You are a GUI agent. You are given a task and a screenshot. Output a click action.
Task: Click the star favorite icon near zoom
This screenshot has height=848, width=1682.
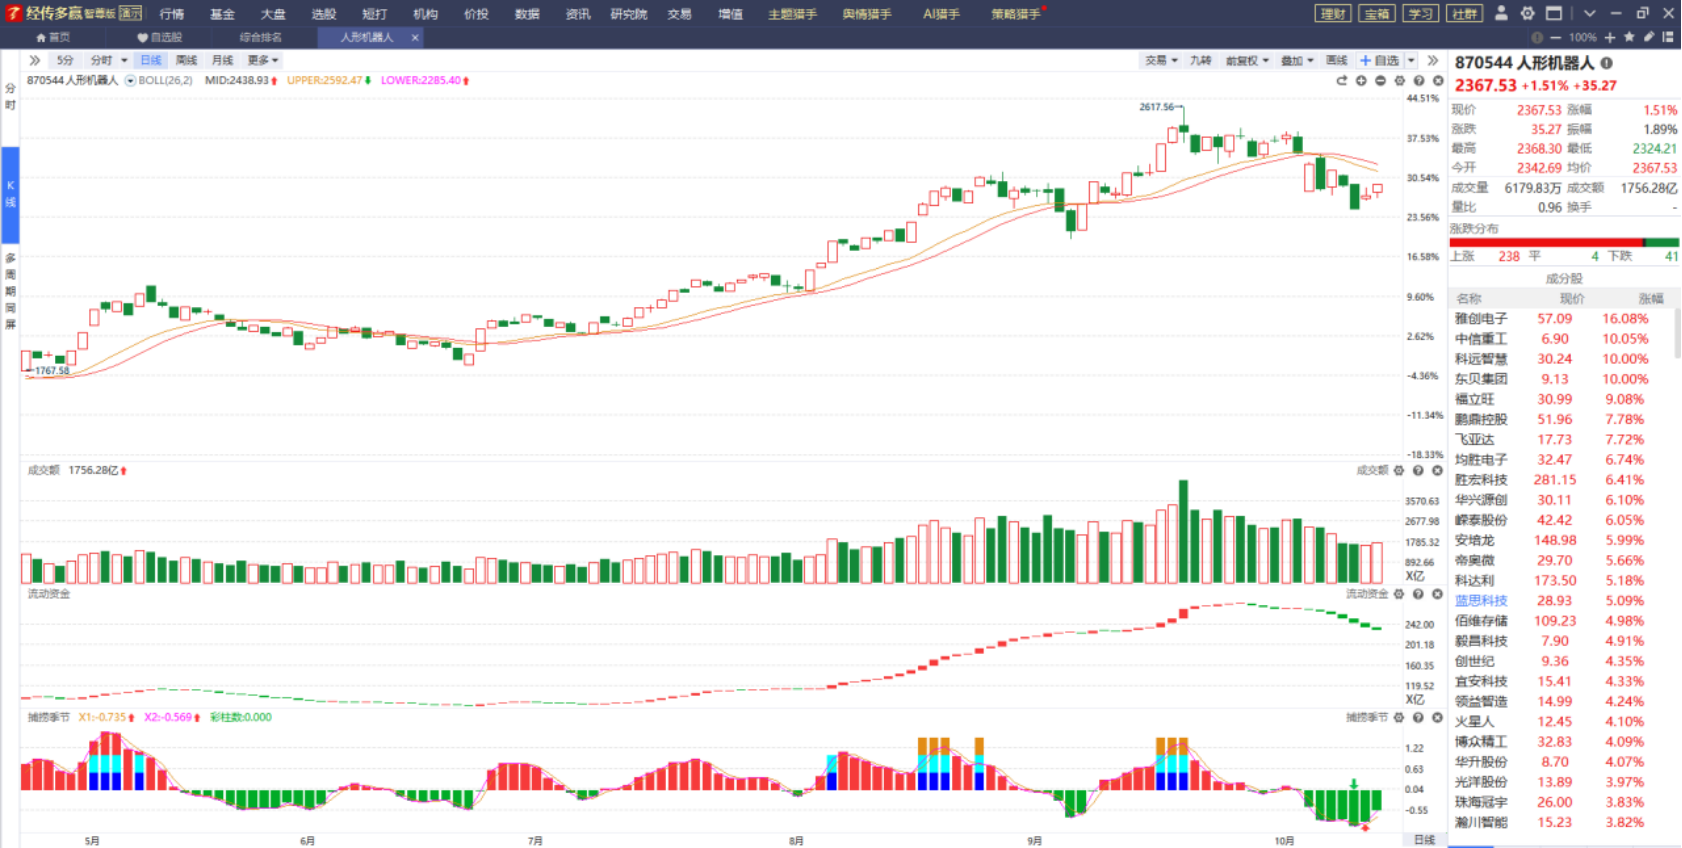(1629, 37)
